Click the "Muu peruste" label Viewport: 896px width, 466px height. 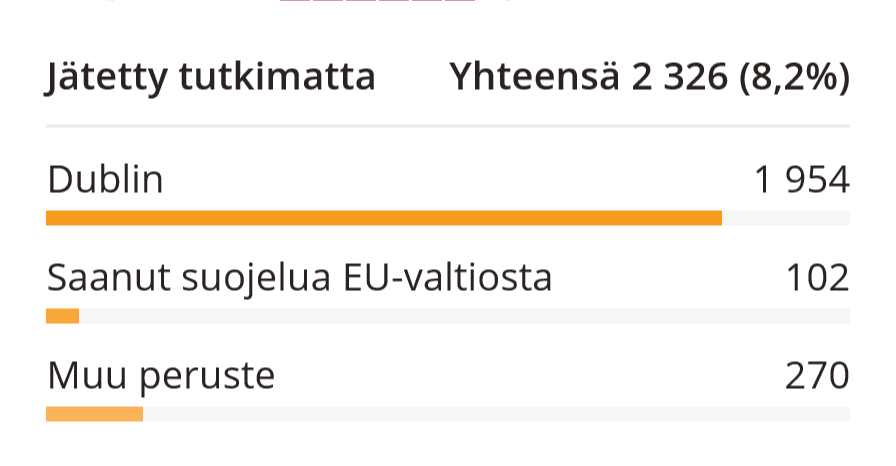(x=160, y=376)
